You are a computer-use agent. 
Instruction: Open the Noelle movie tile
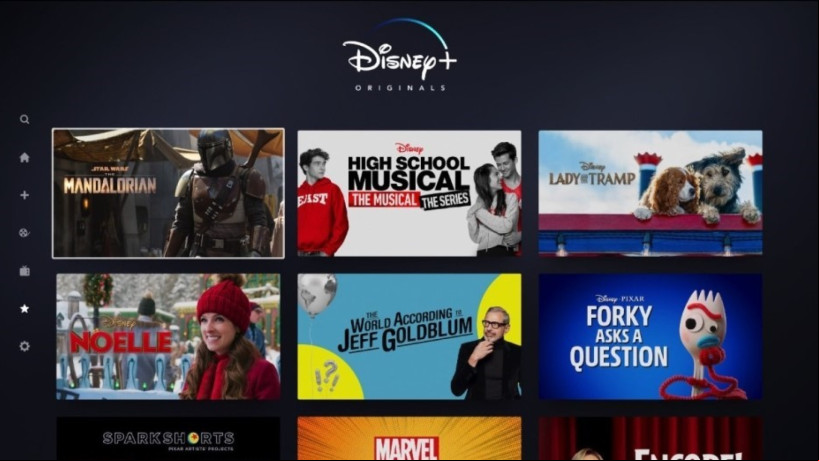point(168,337)
